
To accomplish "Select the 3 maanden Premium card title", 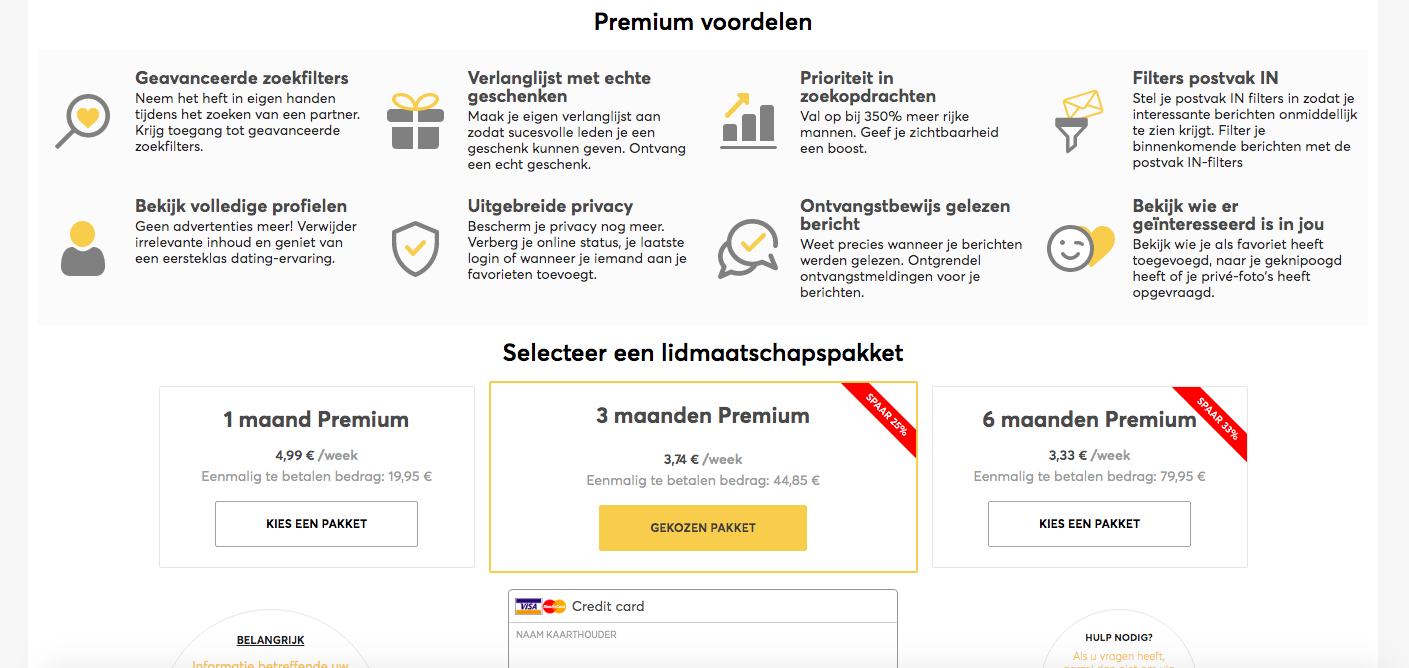I will (x=703, y=415).
